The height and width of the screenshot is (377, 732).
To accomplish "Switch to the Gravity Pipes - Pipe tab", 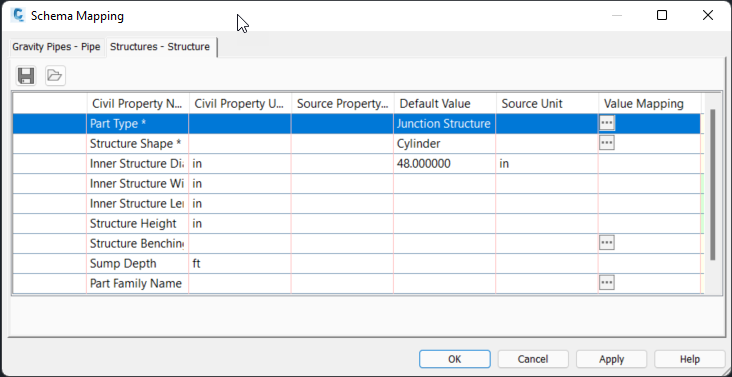I will 56,47.
